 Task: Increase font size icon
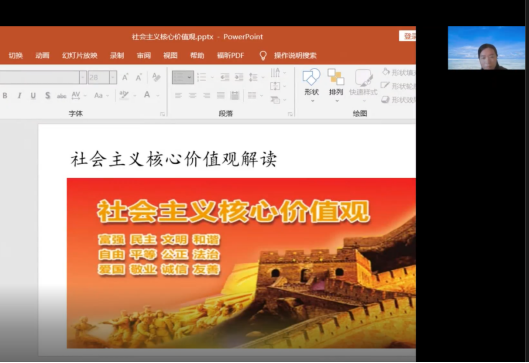[125, 77]
